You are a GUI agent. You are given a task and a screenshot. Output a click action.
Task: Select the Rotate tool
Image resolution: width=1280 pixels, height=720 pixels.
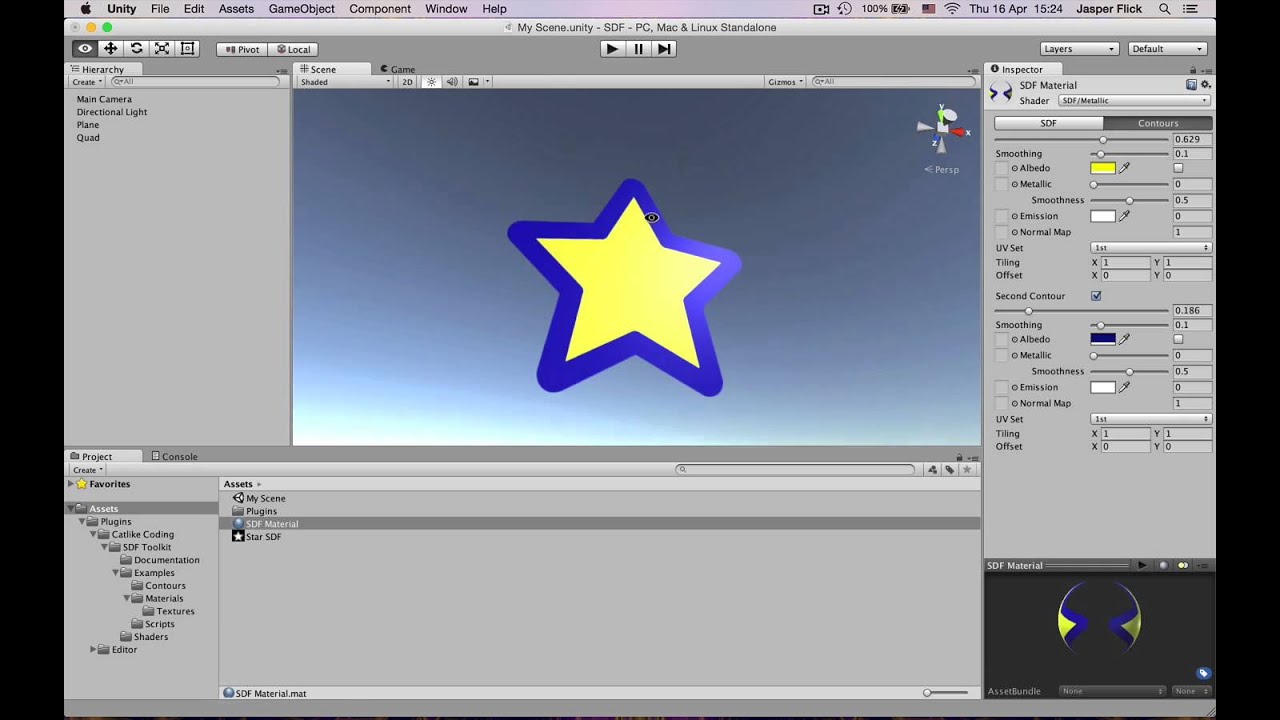pos(135,47)
